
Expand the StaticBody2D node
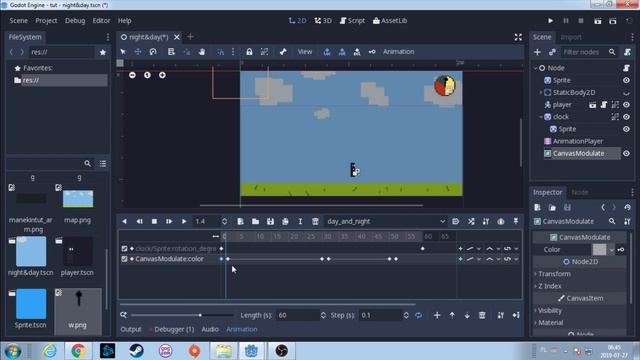click(541, 93)
